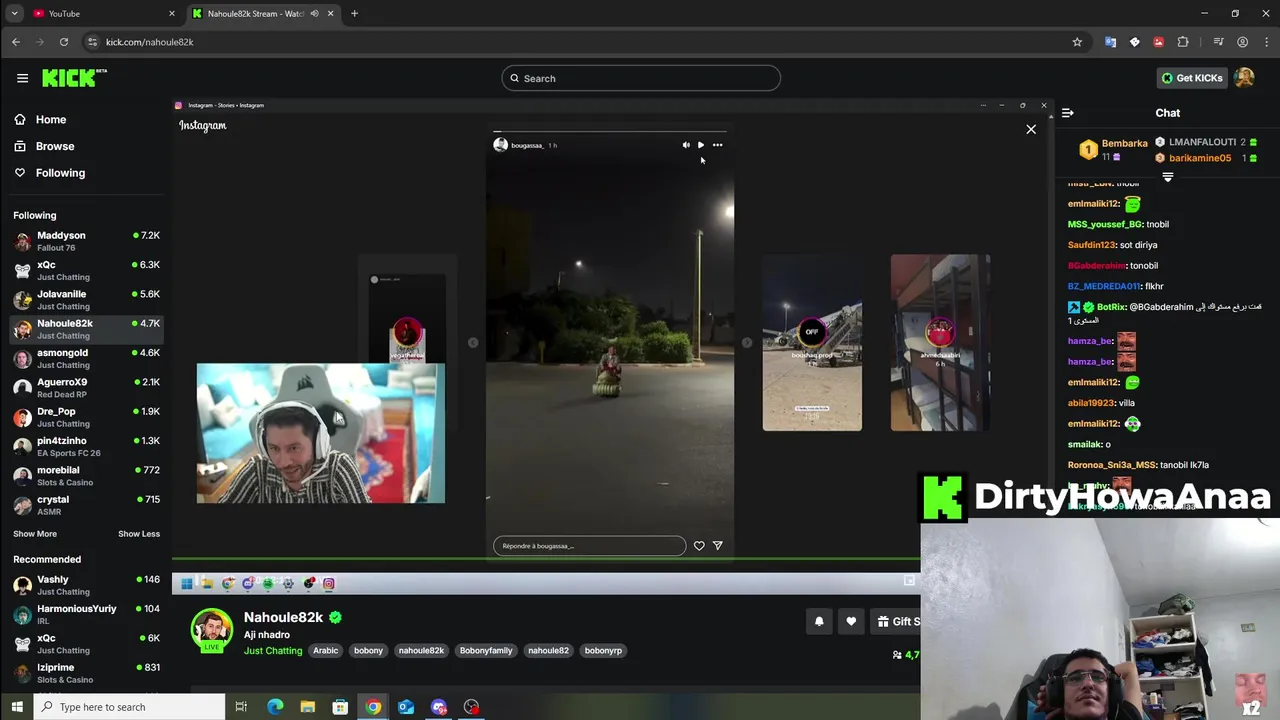
Task: Click the KICK logo
Action: coord(74,78)
